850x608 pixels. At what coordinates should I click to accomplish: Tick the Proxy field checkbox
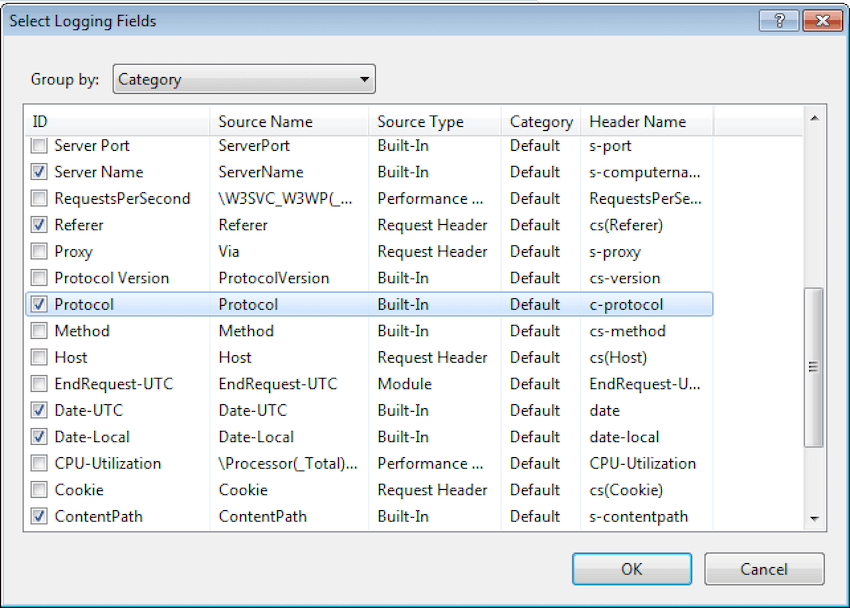click(39, 251)
